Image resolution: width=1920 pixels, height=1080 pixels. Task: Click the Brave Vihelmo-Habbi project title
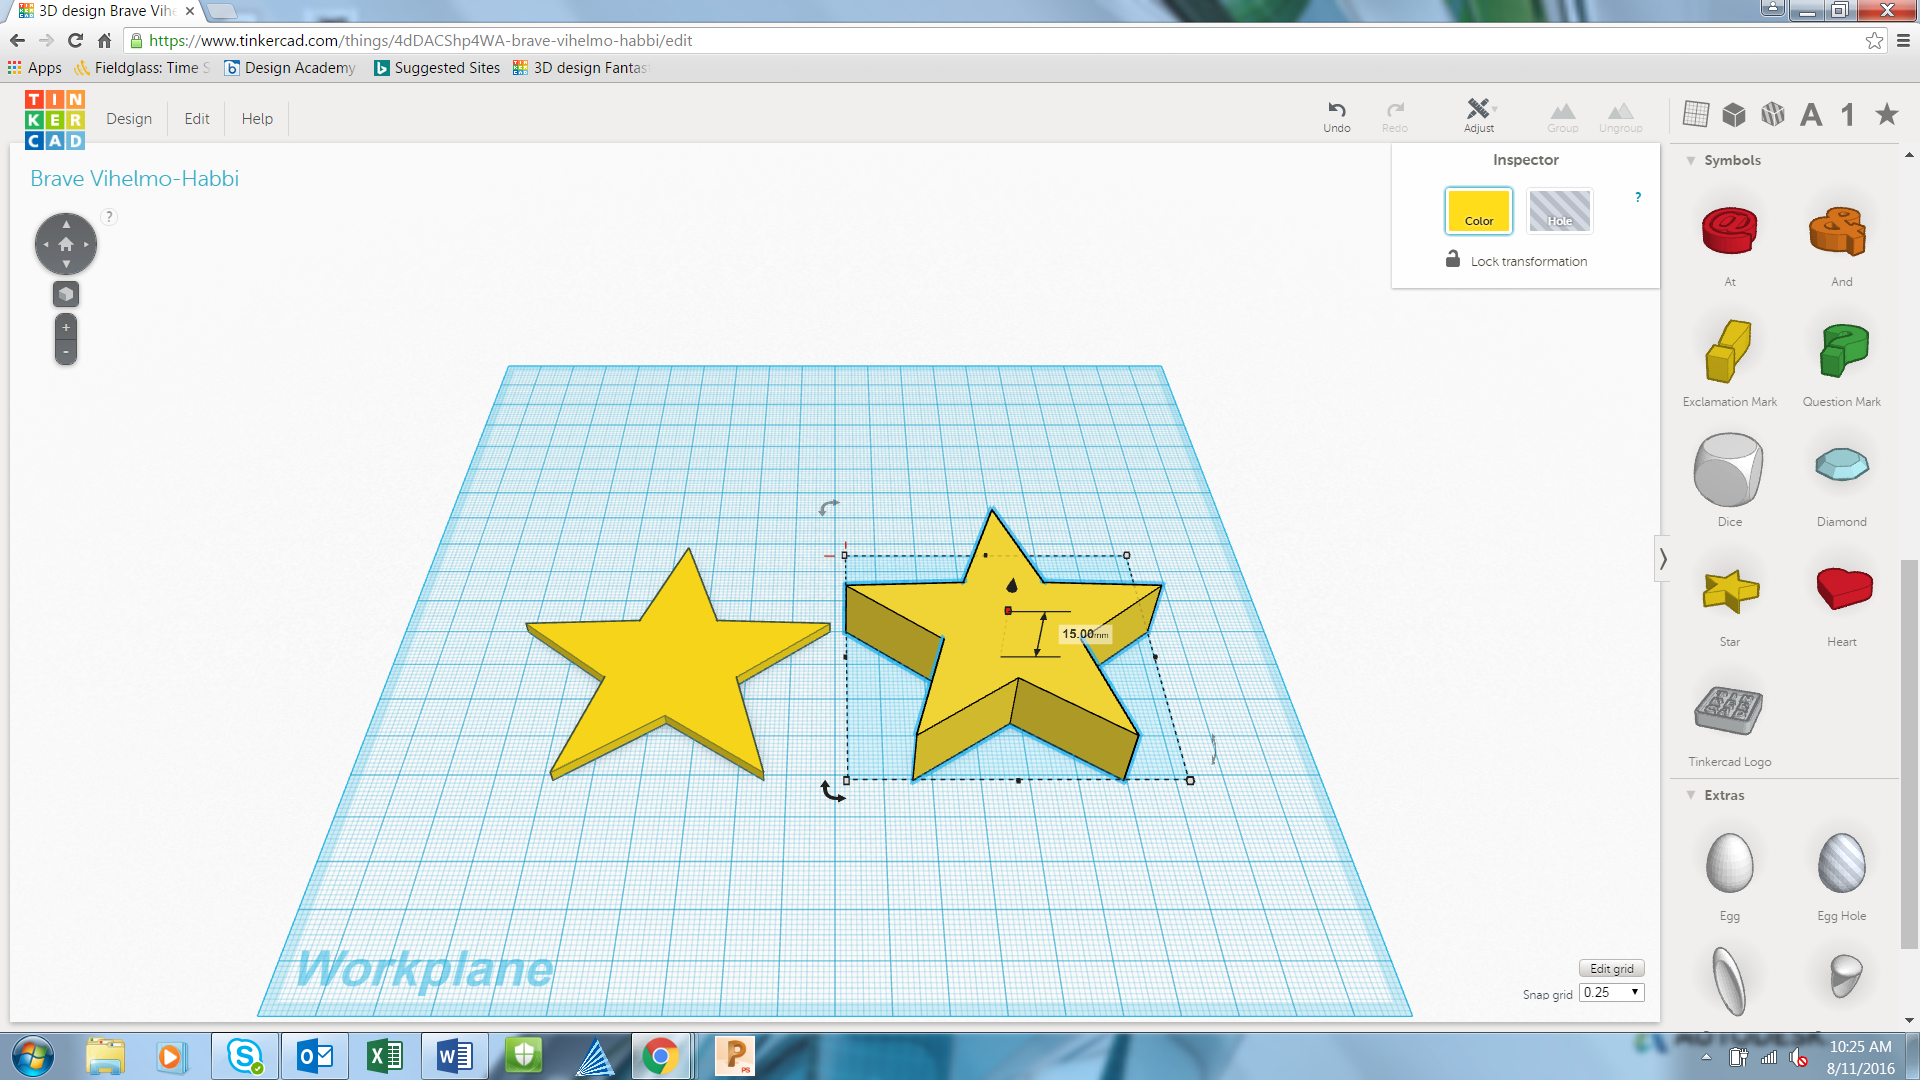(135, 178)
